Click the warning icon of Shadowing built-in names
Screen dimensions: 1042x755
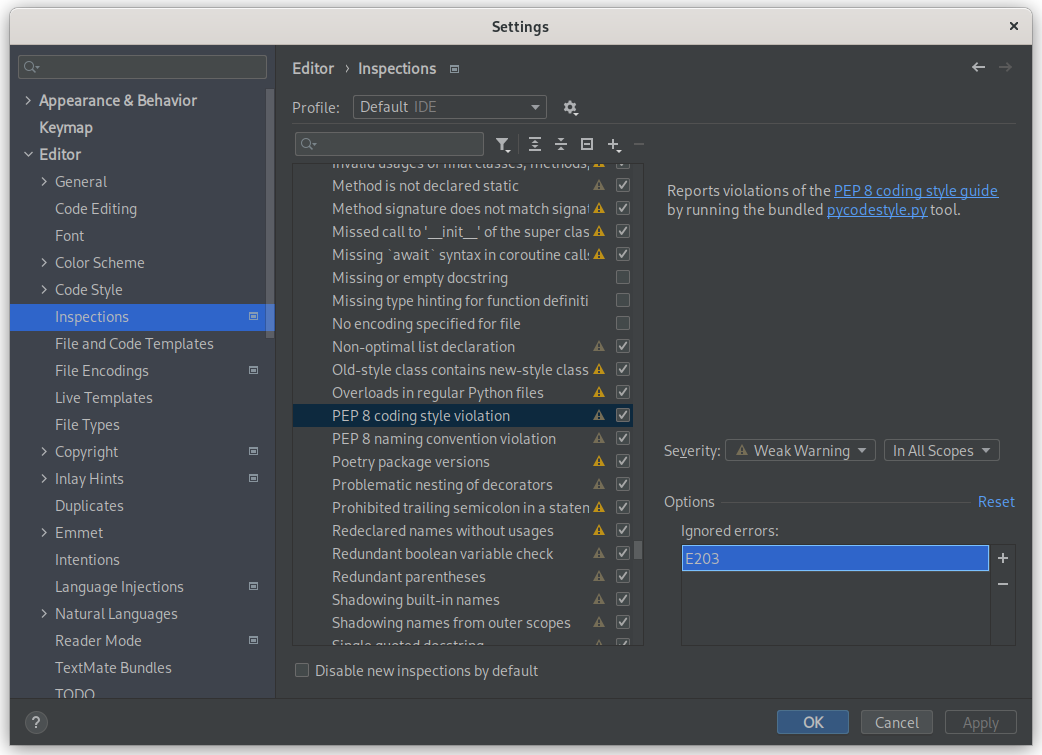point(599,599)
